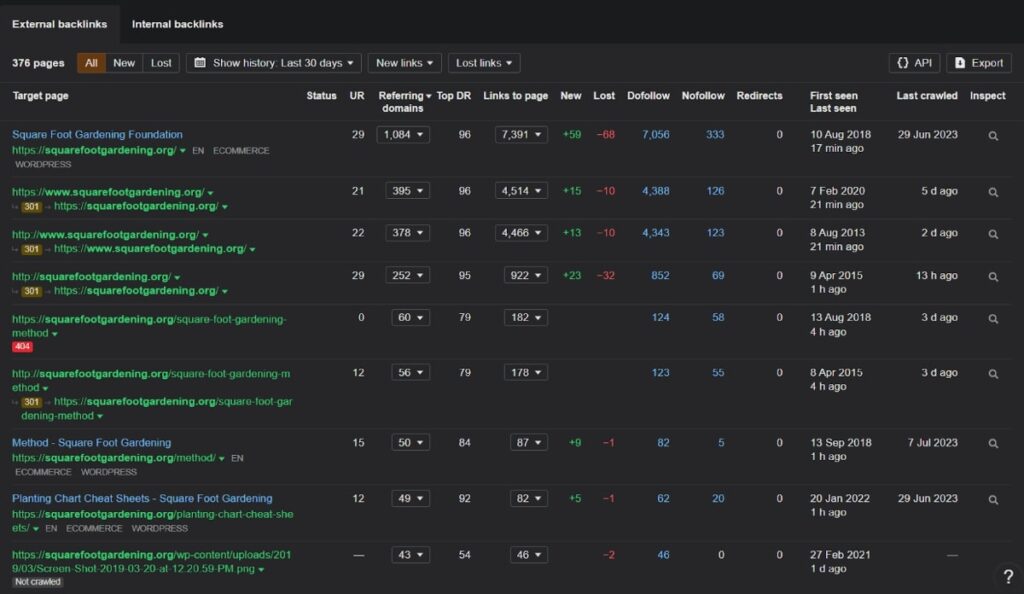Expand the 46 links to page dropdown
Screen dimensions: 1024x594
[529, 555]
